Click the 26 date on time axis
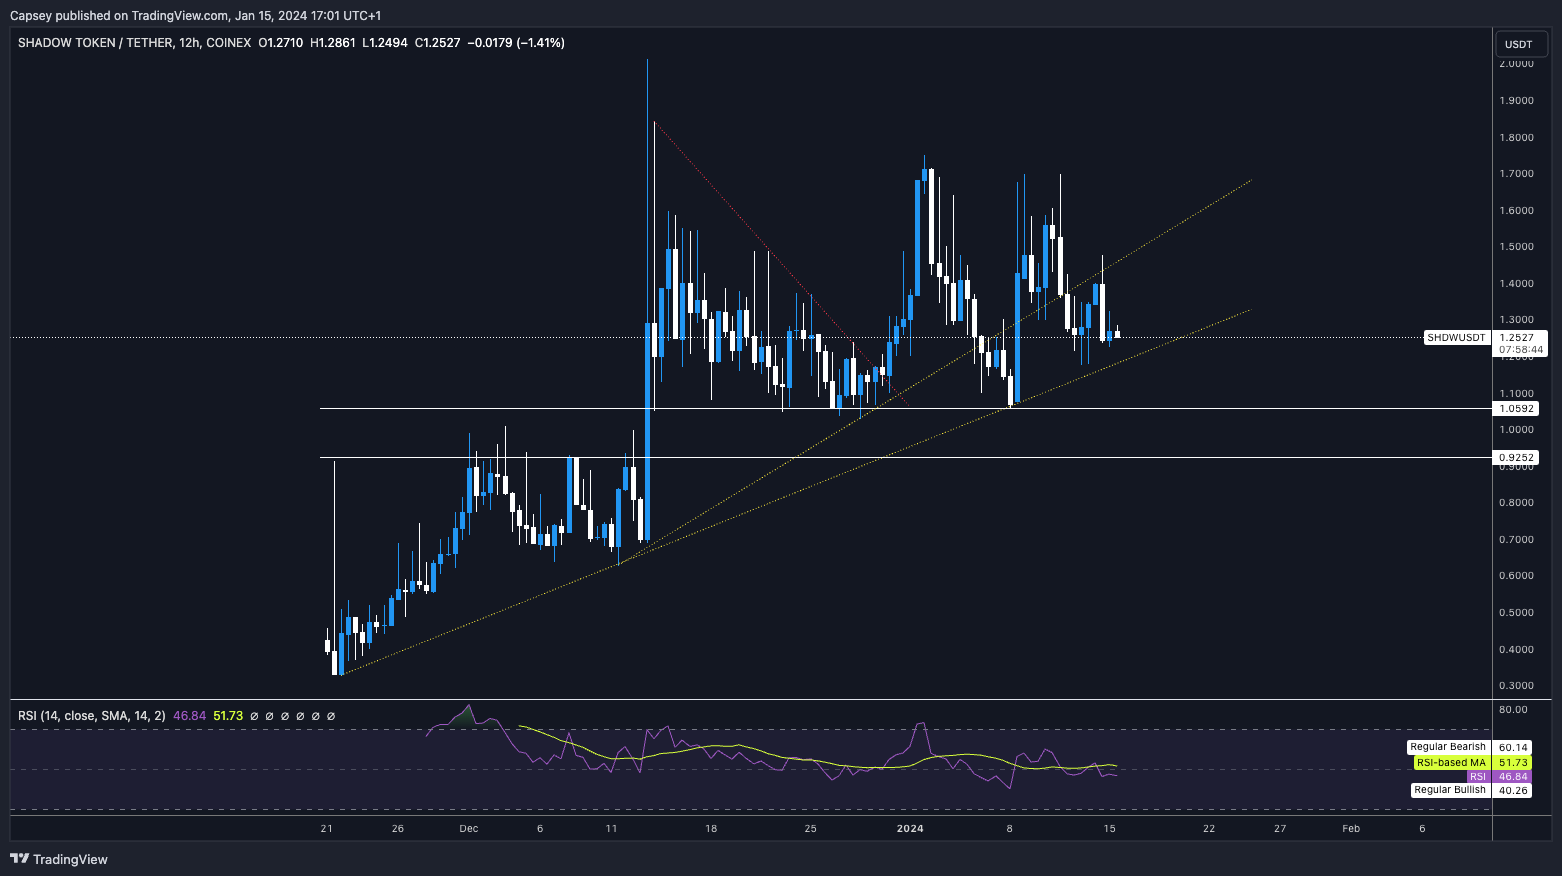 pos(398,829)
